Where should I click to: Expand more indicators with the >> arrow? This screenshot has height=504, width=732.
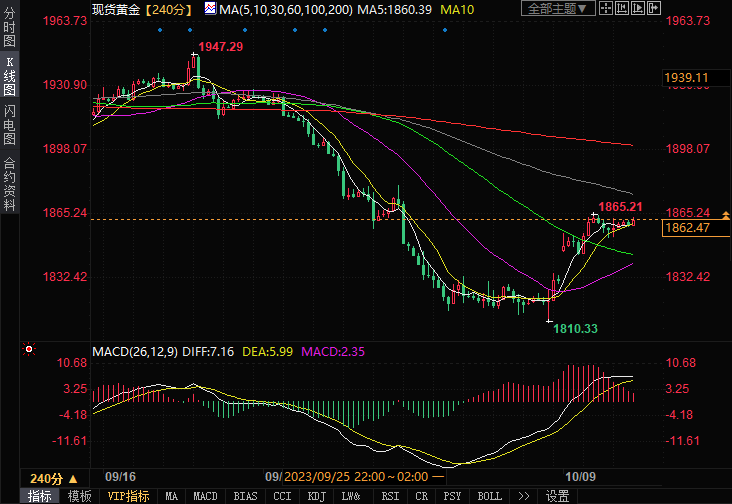[524, 496]
